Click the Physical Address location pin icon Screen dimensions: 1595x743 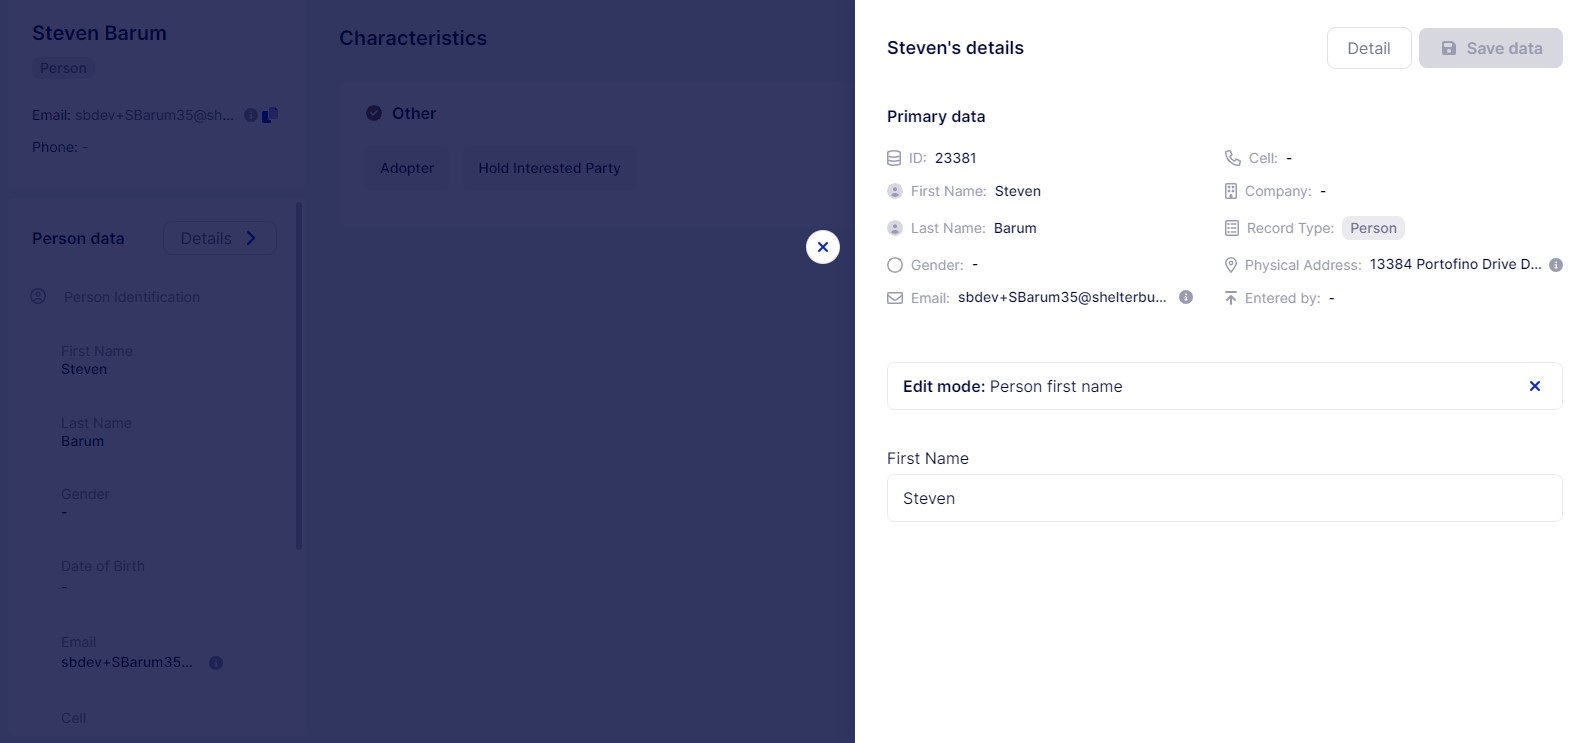click(1231, 265)
